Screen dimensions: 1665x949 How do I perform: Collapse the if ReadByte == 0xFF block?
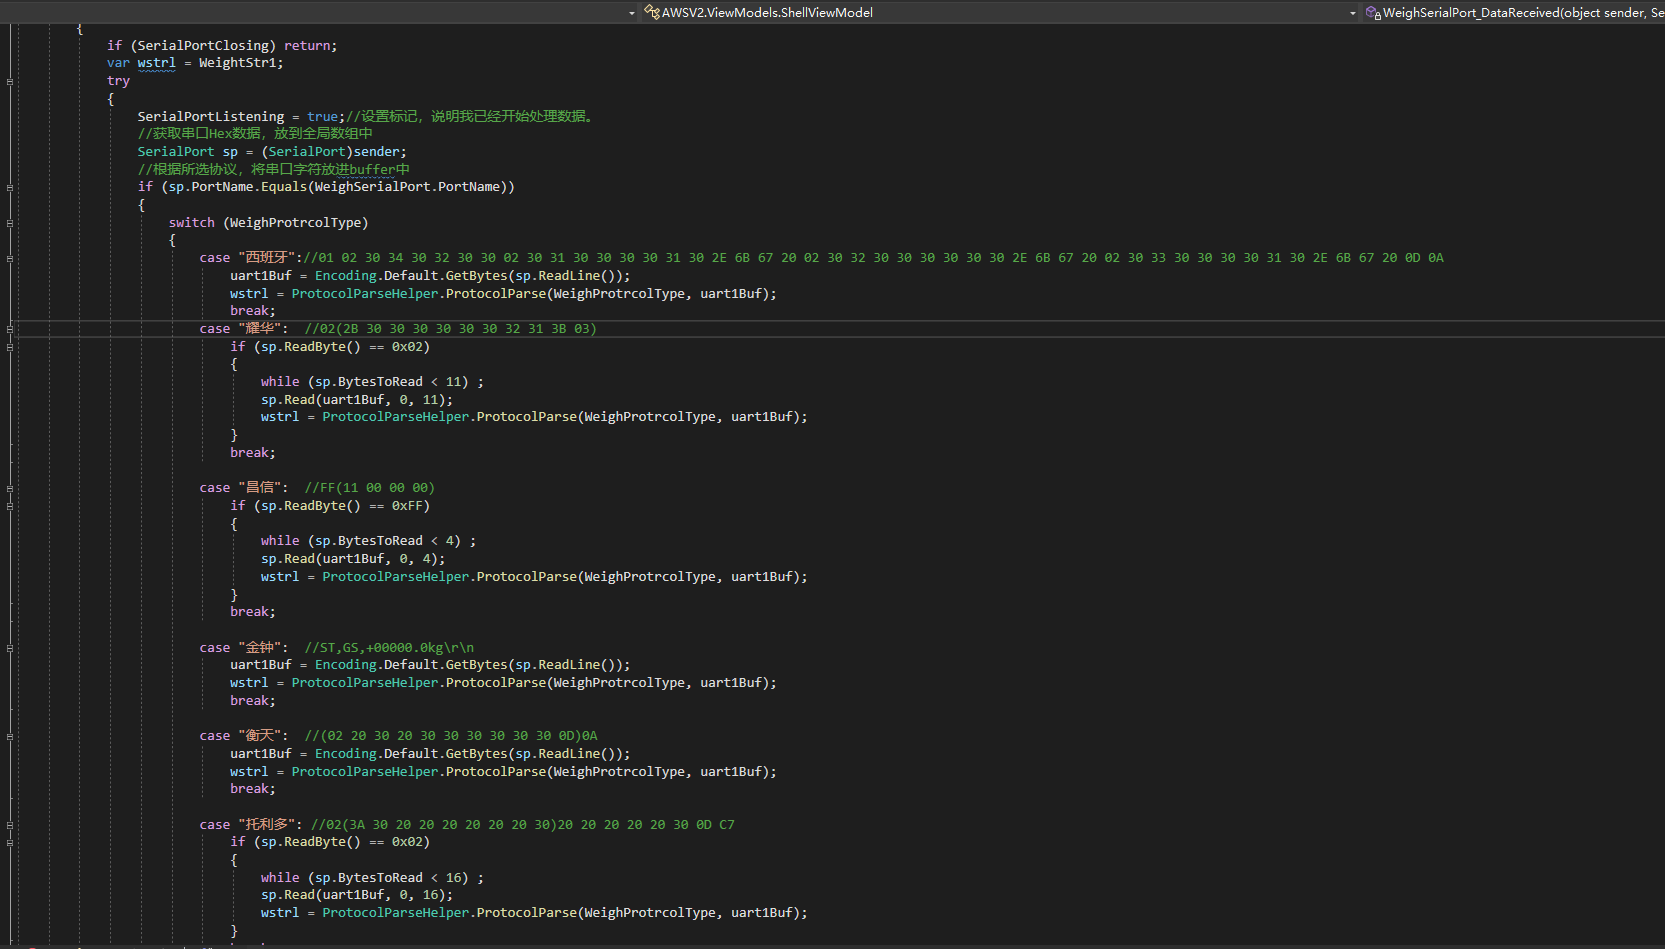click(10, 506)
